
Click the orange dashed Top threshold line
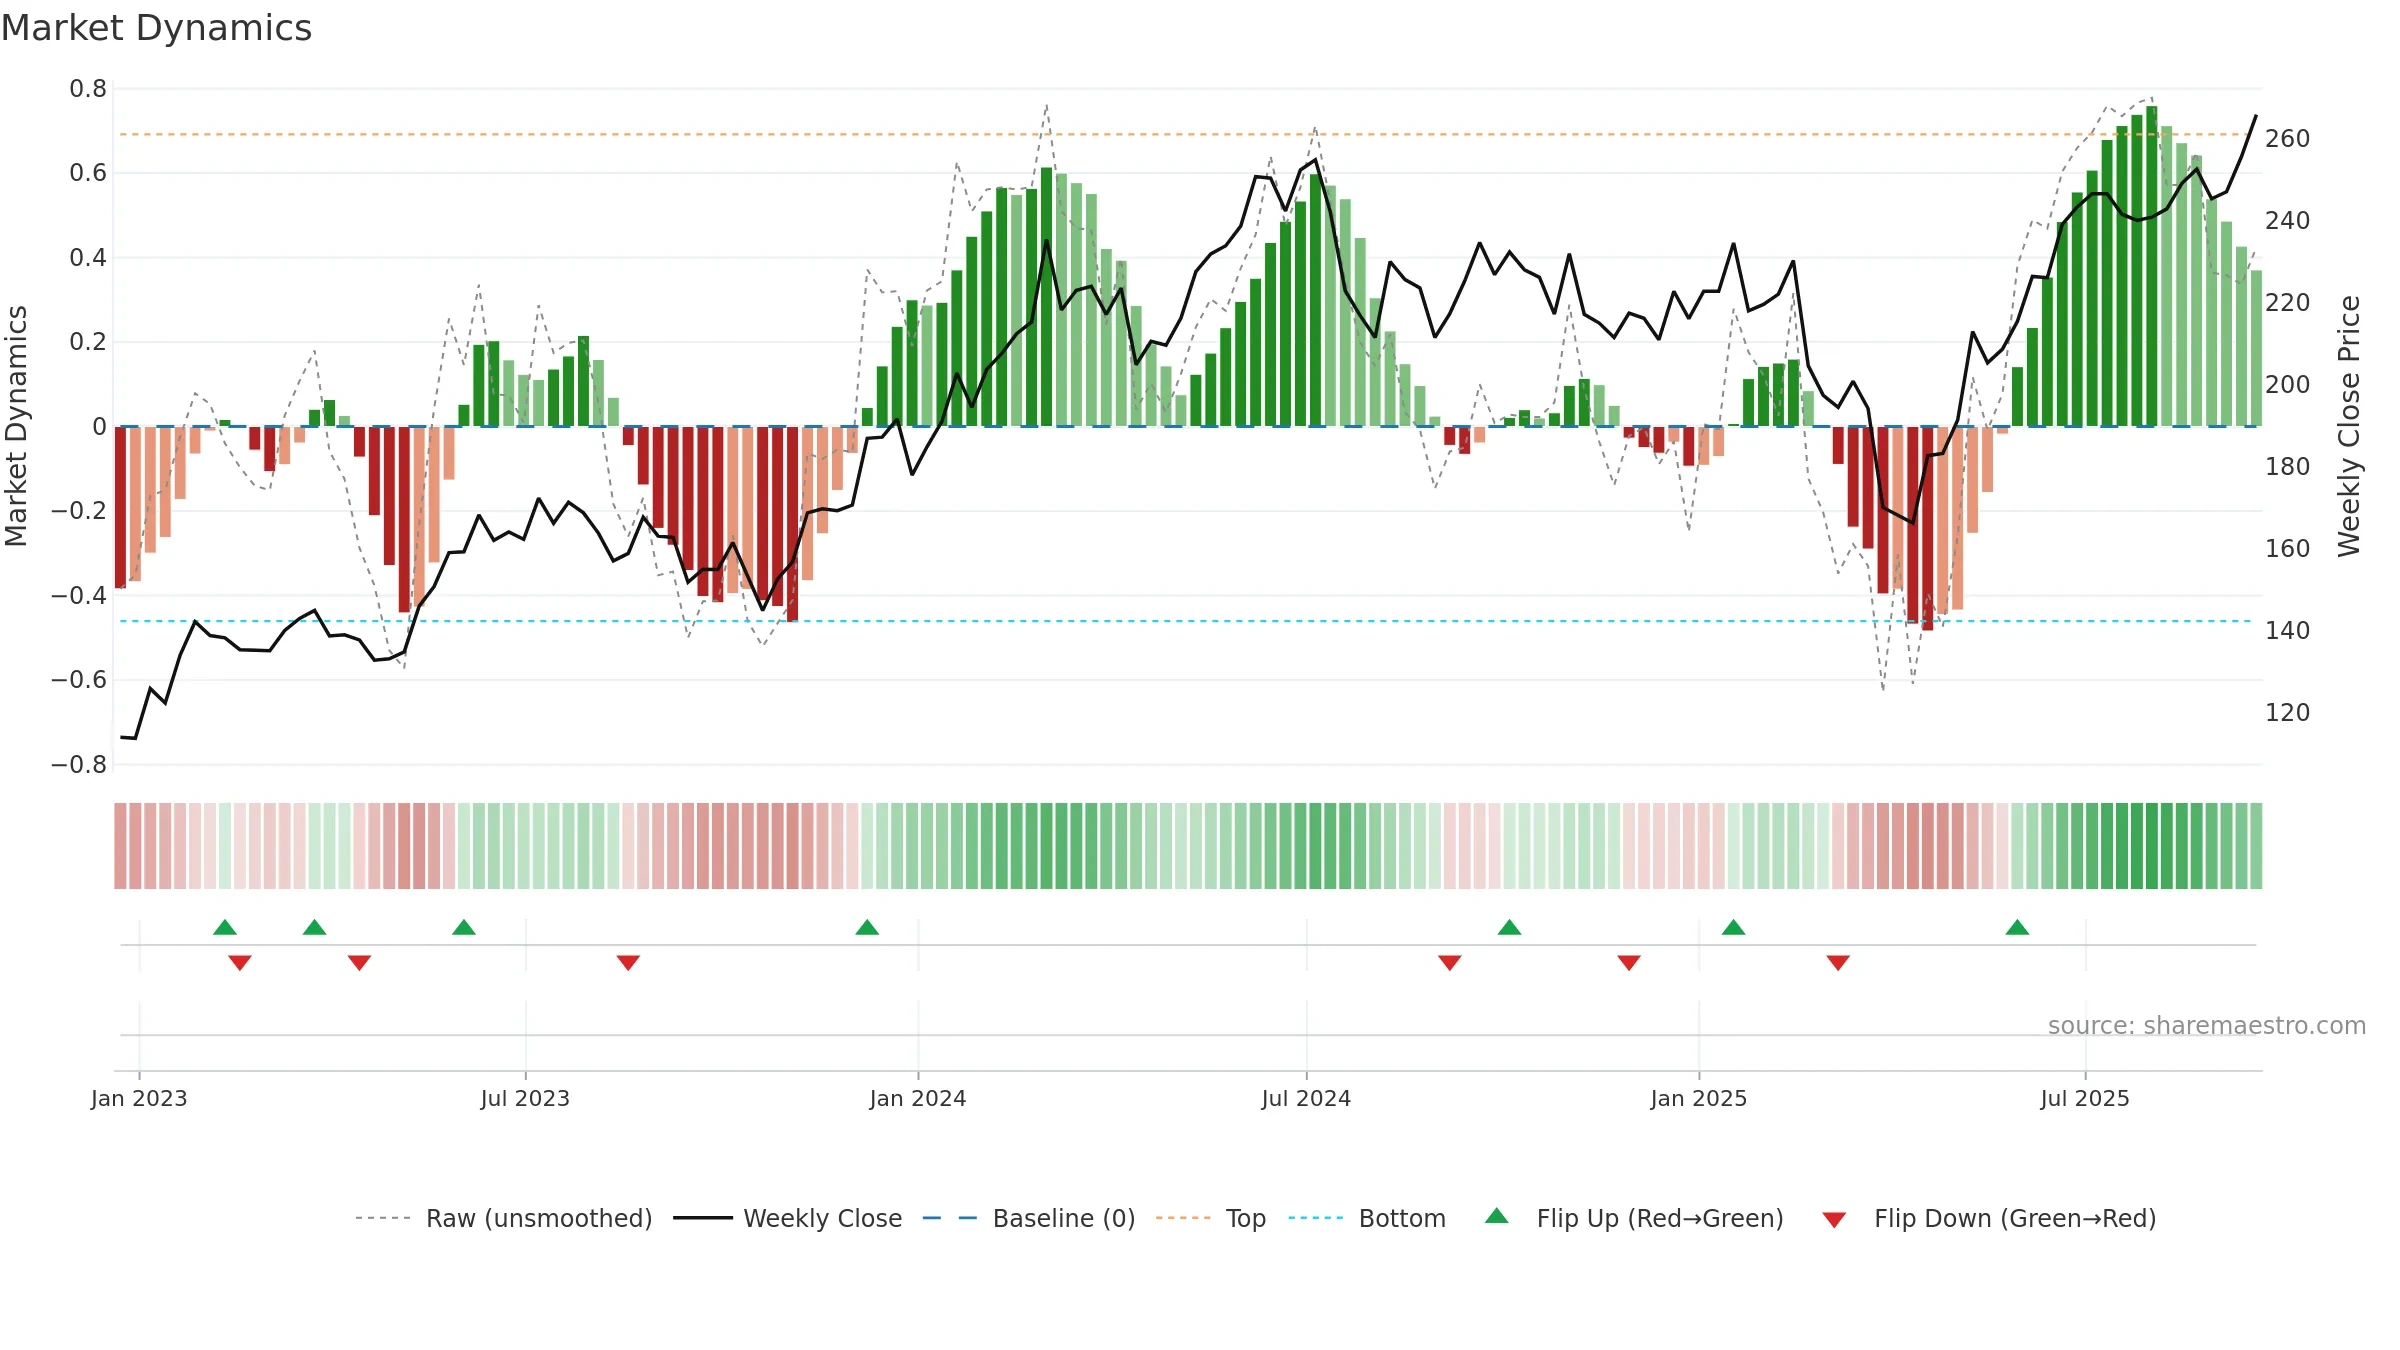click(1187, 134)
